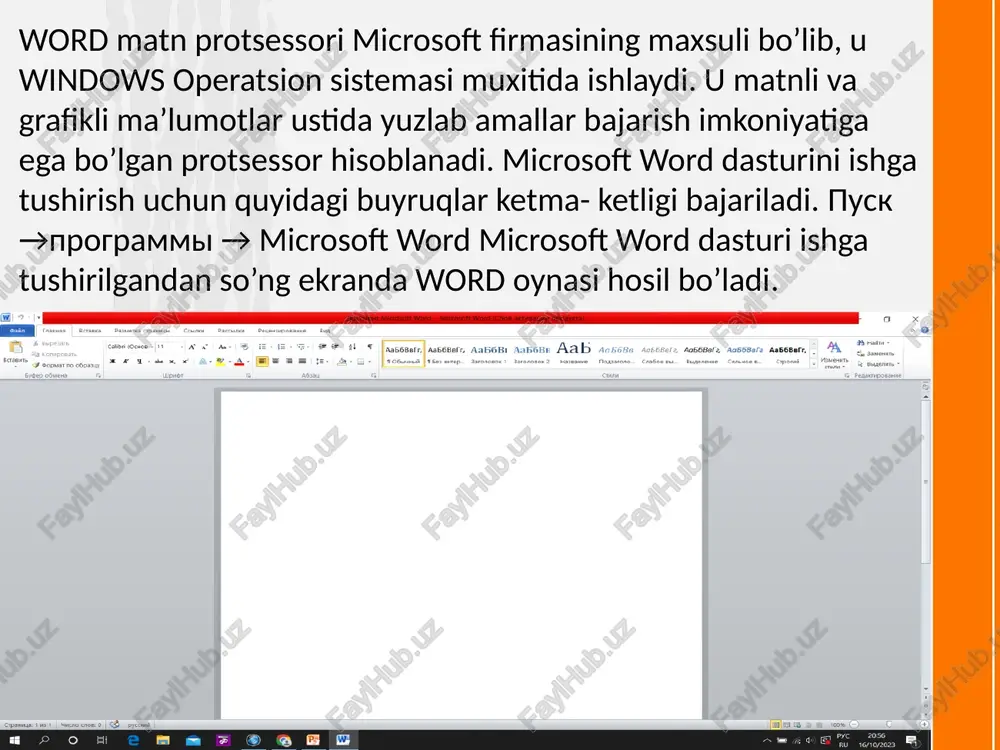This screenshot has width=1000, height=750.
Task: Apply the Название style
Action: tap(573, 354)
